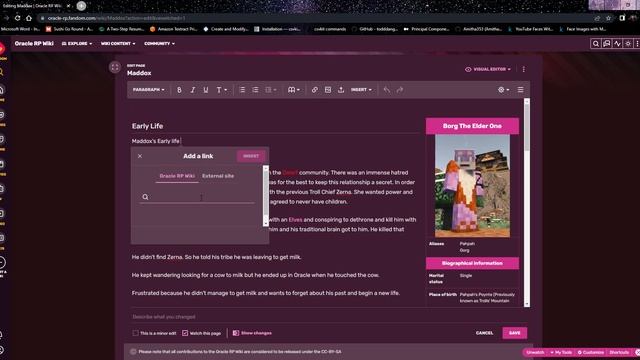Click the link icon in toolbar
The image size is (640, 360).
pyautogui.click(x=315, y=90)
